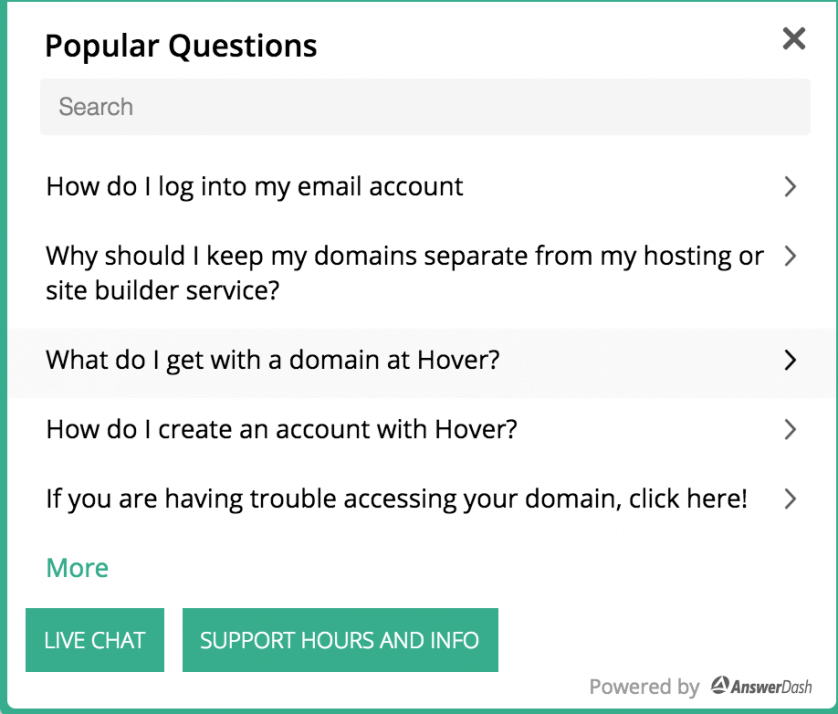Start a session with the LIVE CHAT button
This screenshot has width=838, height=714.
[x=95, y=640]
